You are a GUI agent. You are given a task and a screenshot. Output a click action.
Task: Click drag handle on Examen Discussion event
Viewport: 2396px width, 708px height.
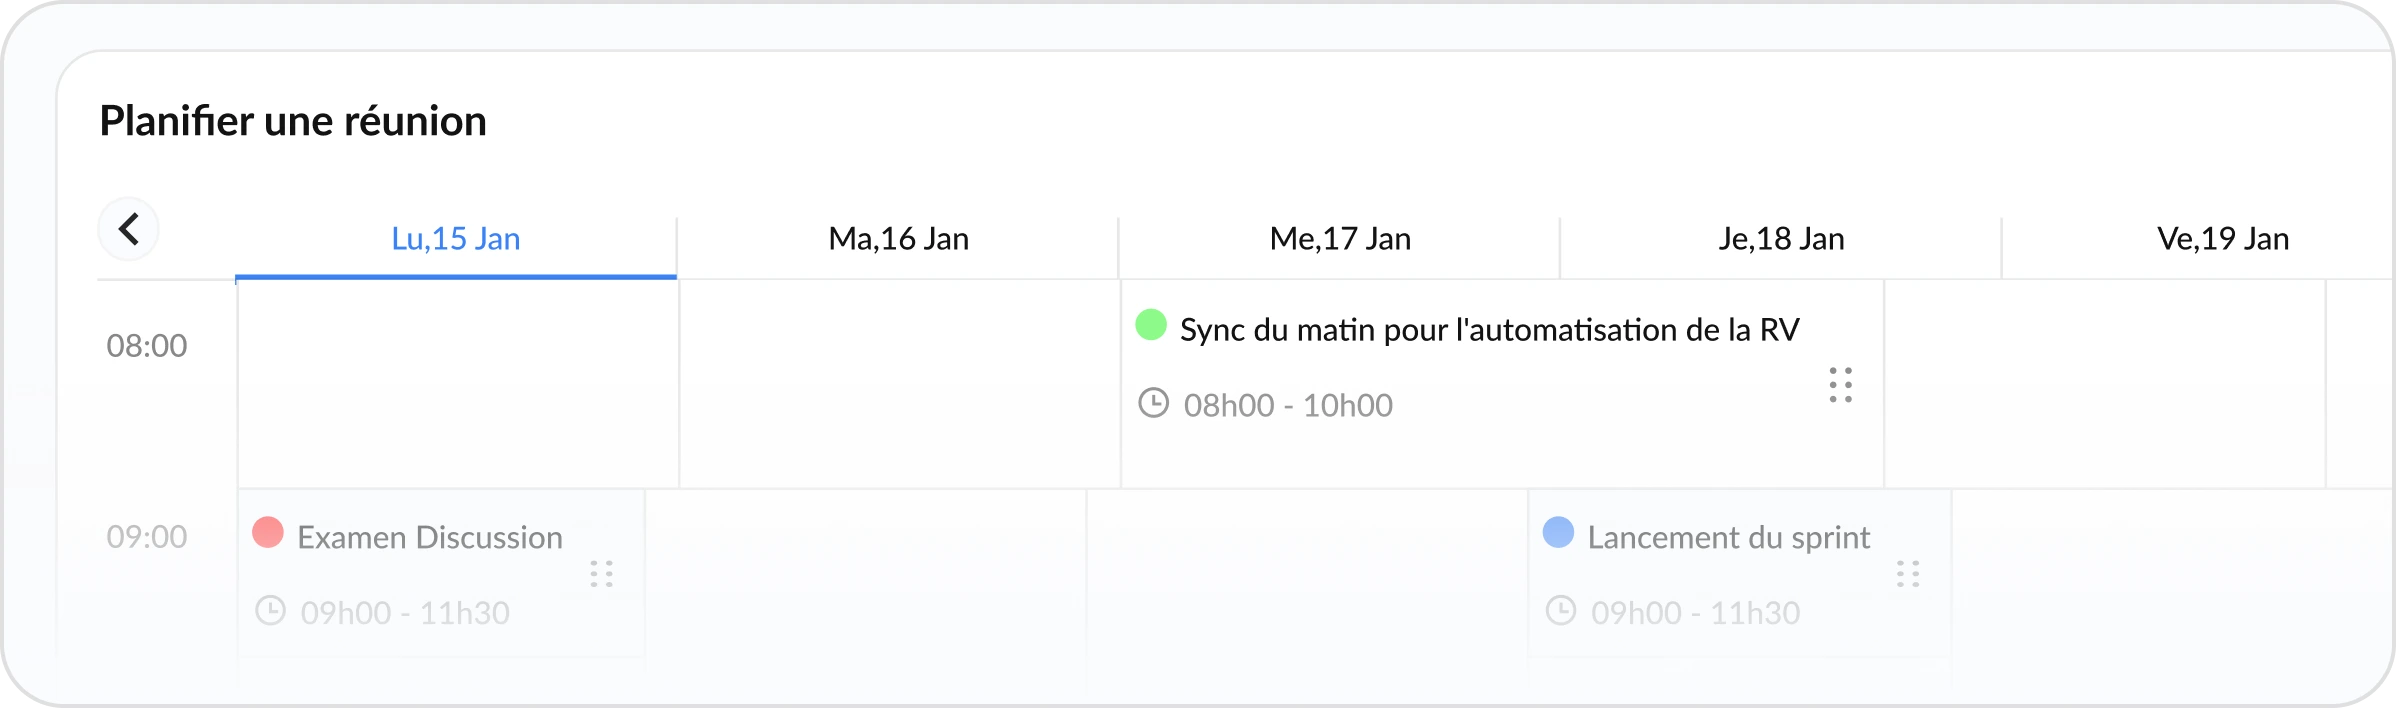click(x=601, y=574)
